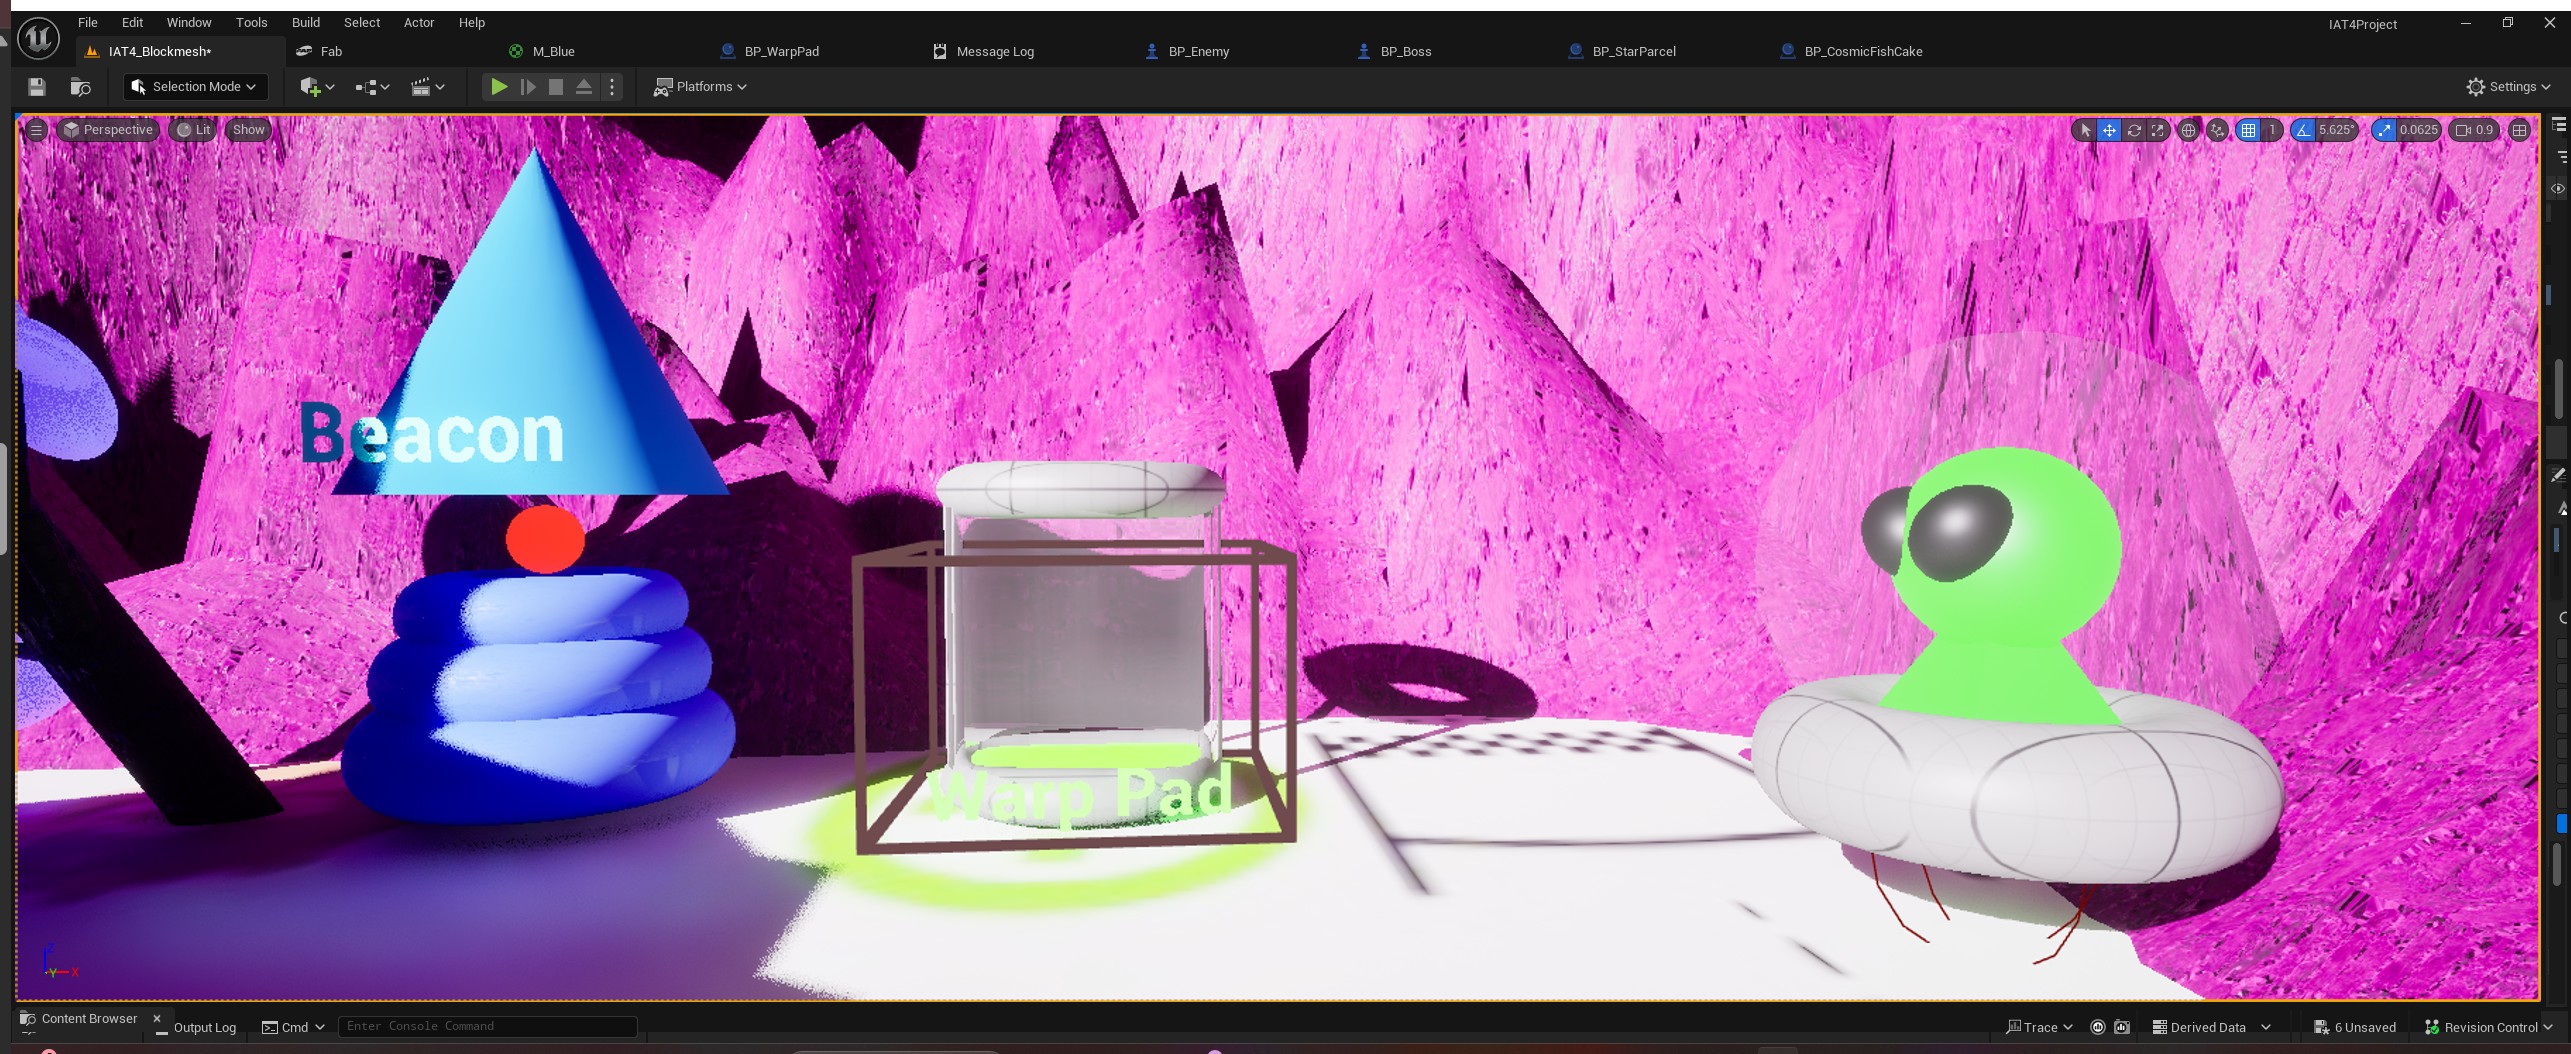Open the Build menu
Viewport: 2571px width, 1054px height.
coord(306,22)
